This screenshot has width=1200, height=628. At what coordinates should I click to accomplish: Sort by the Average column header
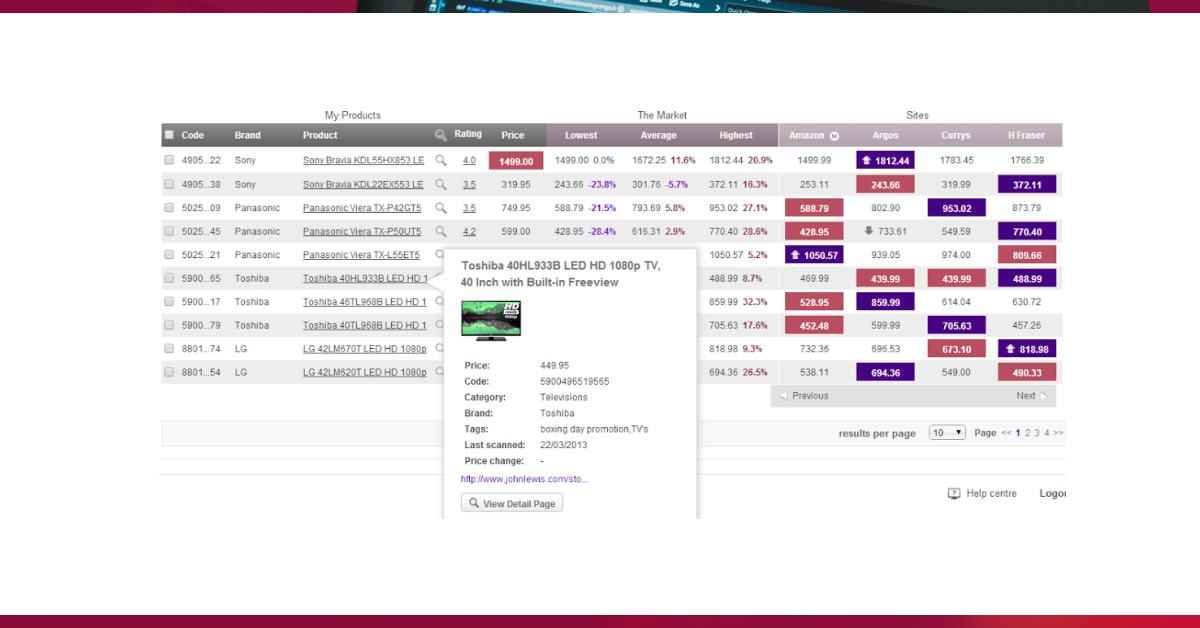658,135
